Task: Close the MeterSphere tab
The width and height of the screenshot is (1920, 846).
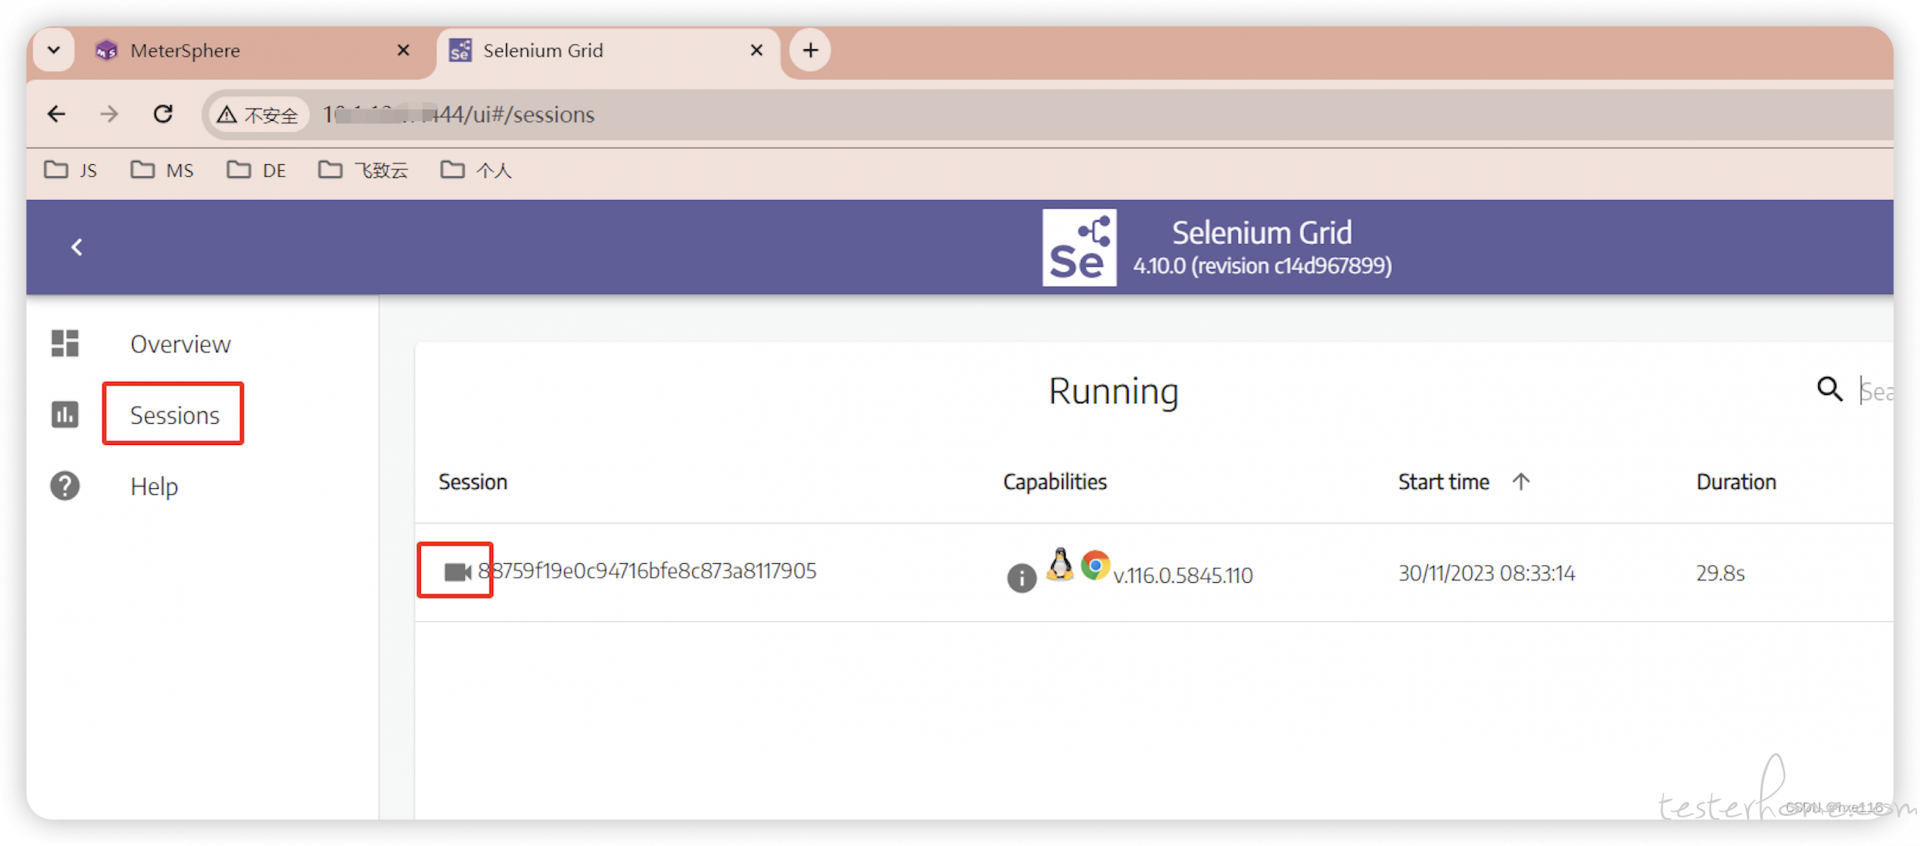Action: tap(403, 50)
